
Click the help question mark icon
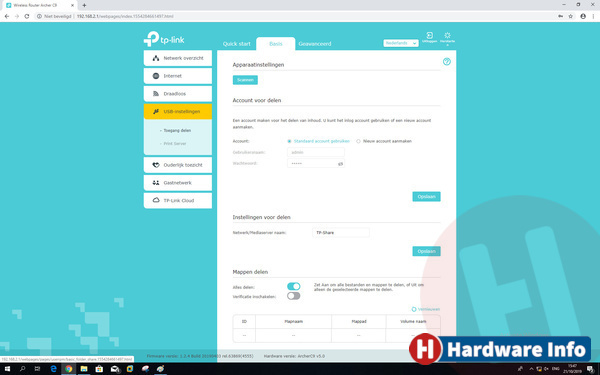pyautogui.click(x=447, y=62)
